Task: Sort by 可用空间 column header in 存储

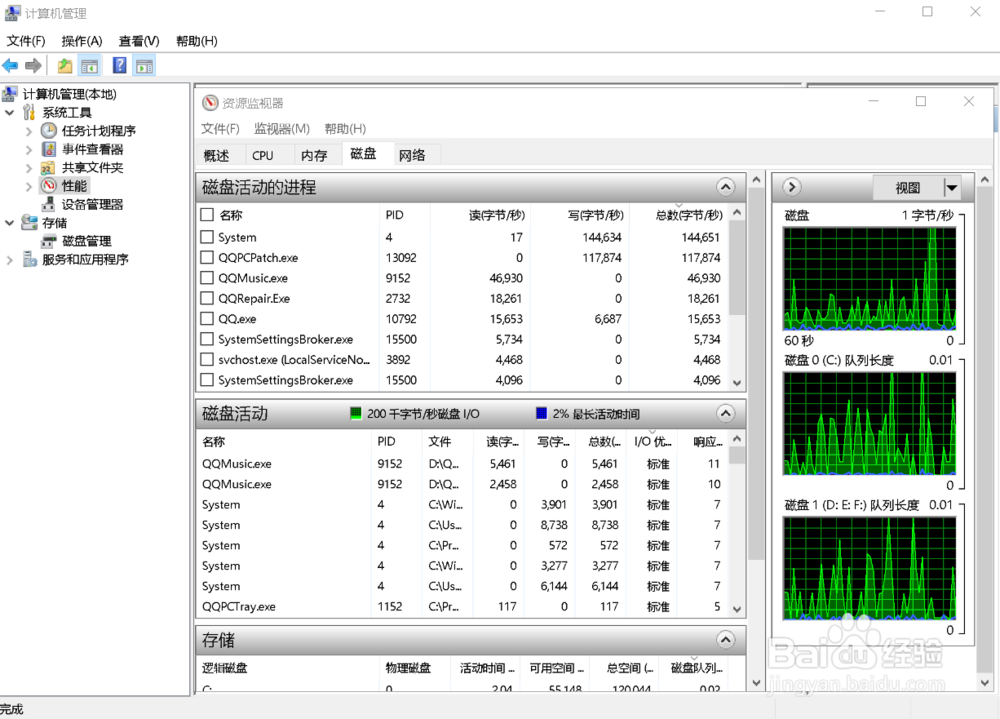Action: point(556,668)
